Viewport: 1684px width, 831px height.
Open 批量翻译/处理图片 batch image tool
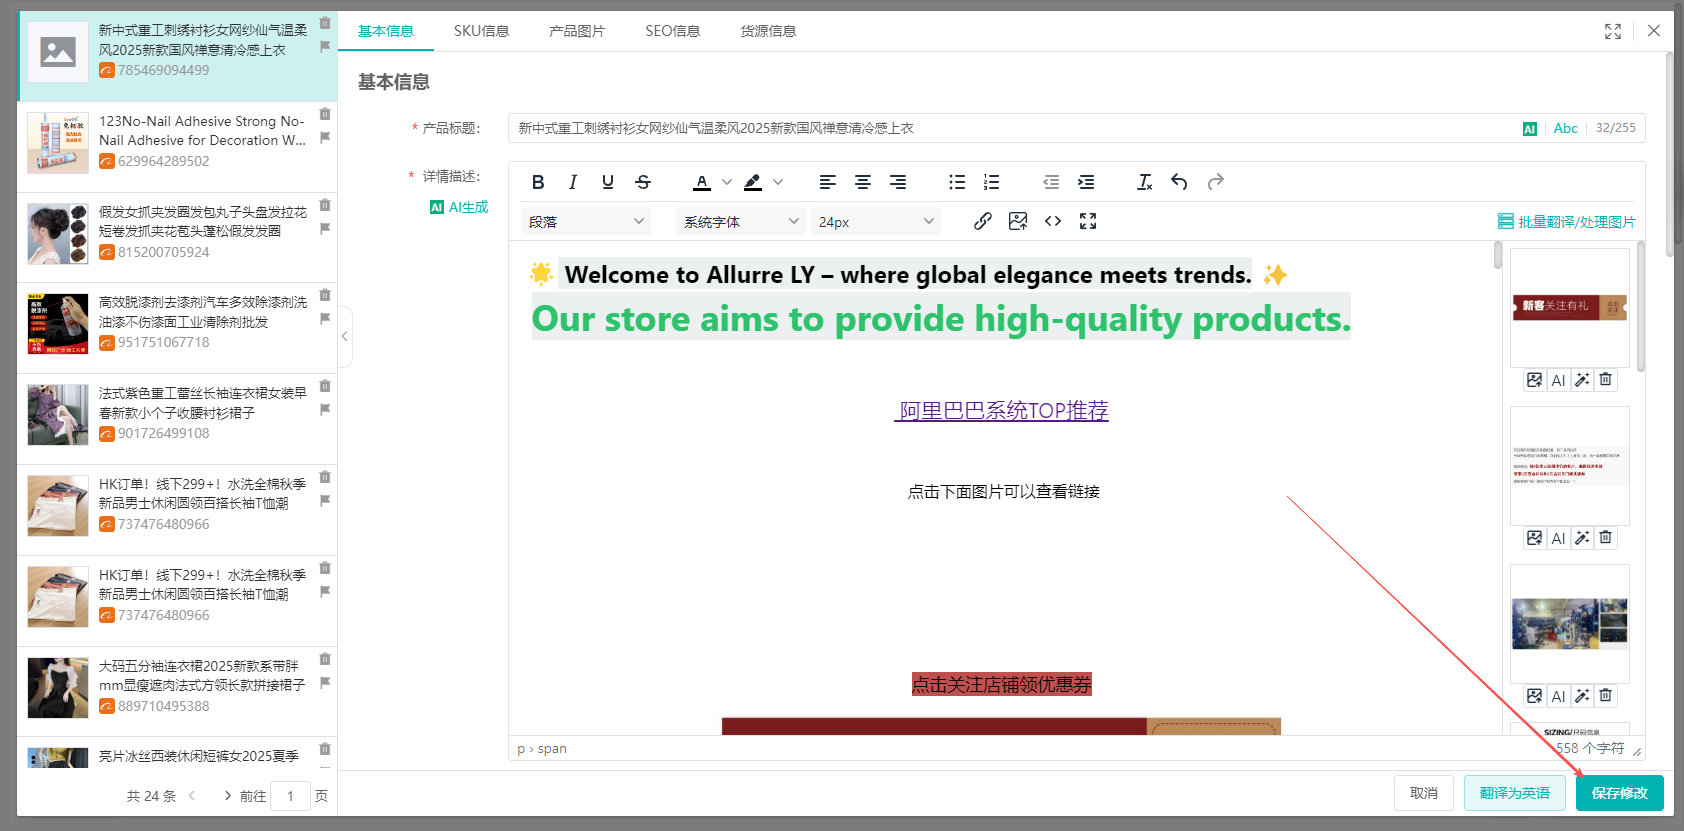pos(1567,222)
